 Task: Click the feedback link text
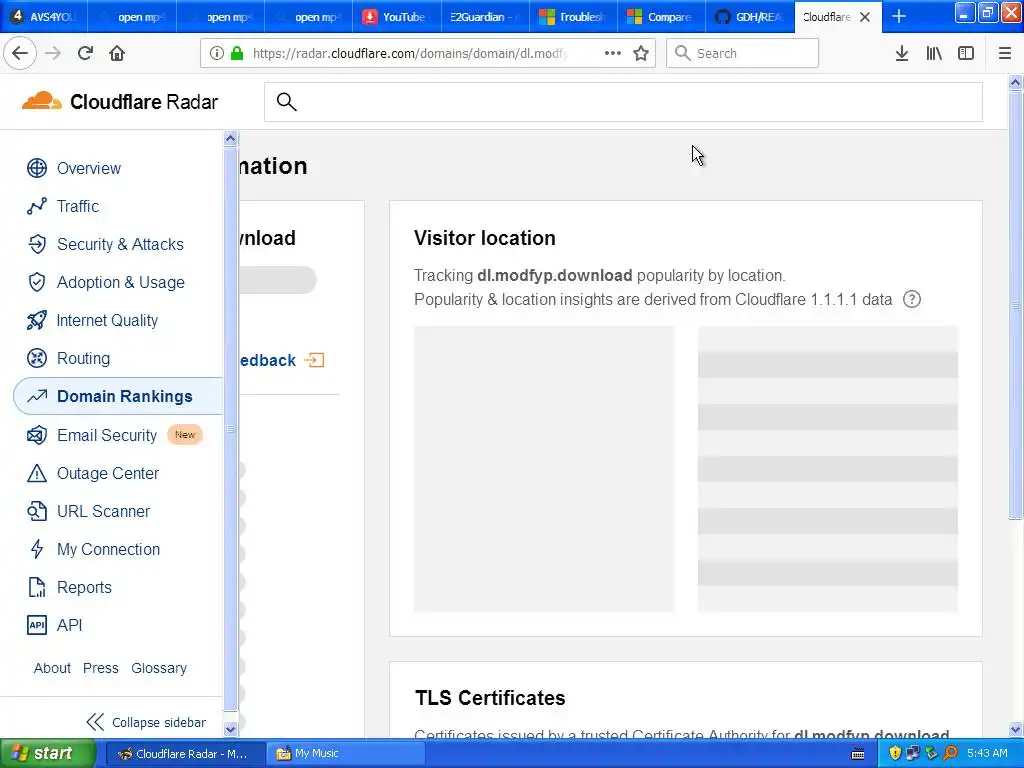point(268,360)
